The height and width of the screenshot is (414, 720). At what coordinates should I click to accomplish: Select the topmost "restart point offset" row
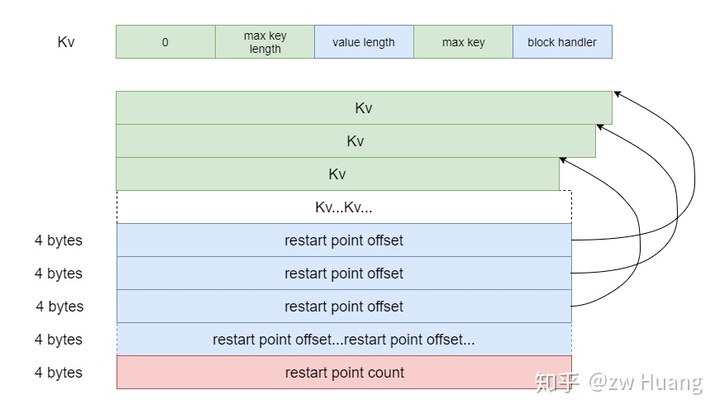pos(344,240)
